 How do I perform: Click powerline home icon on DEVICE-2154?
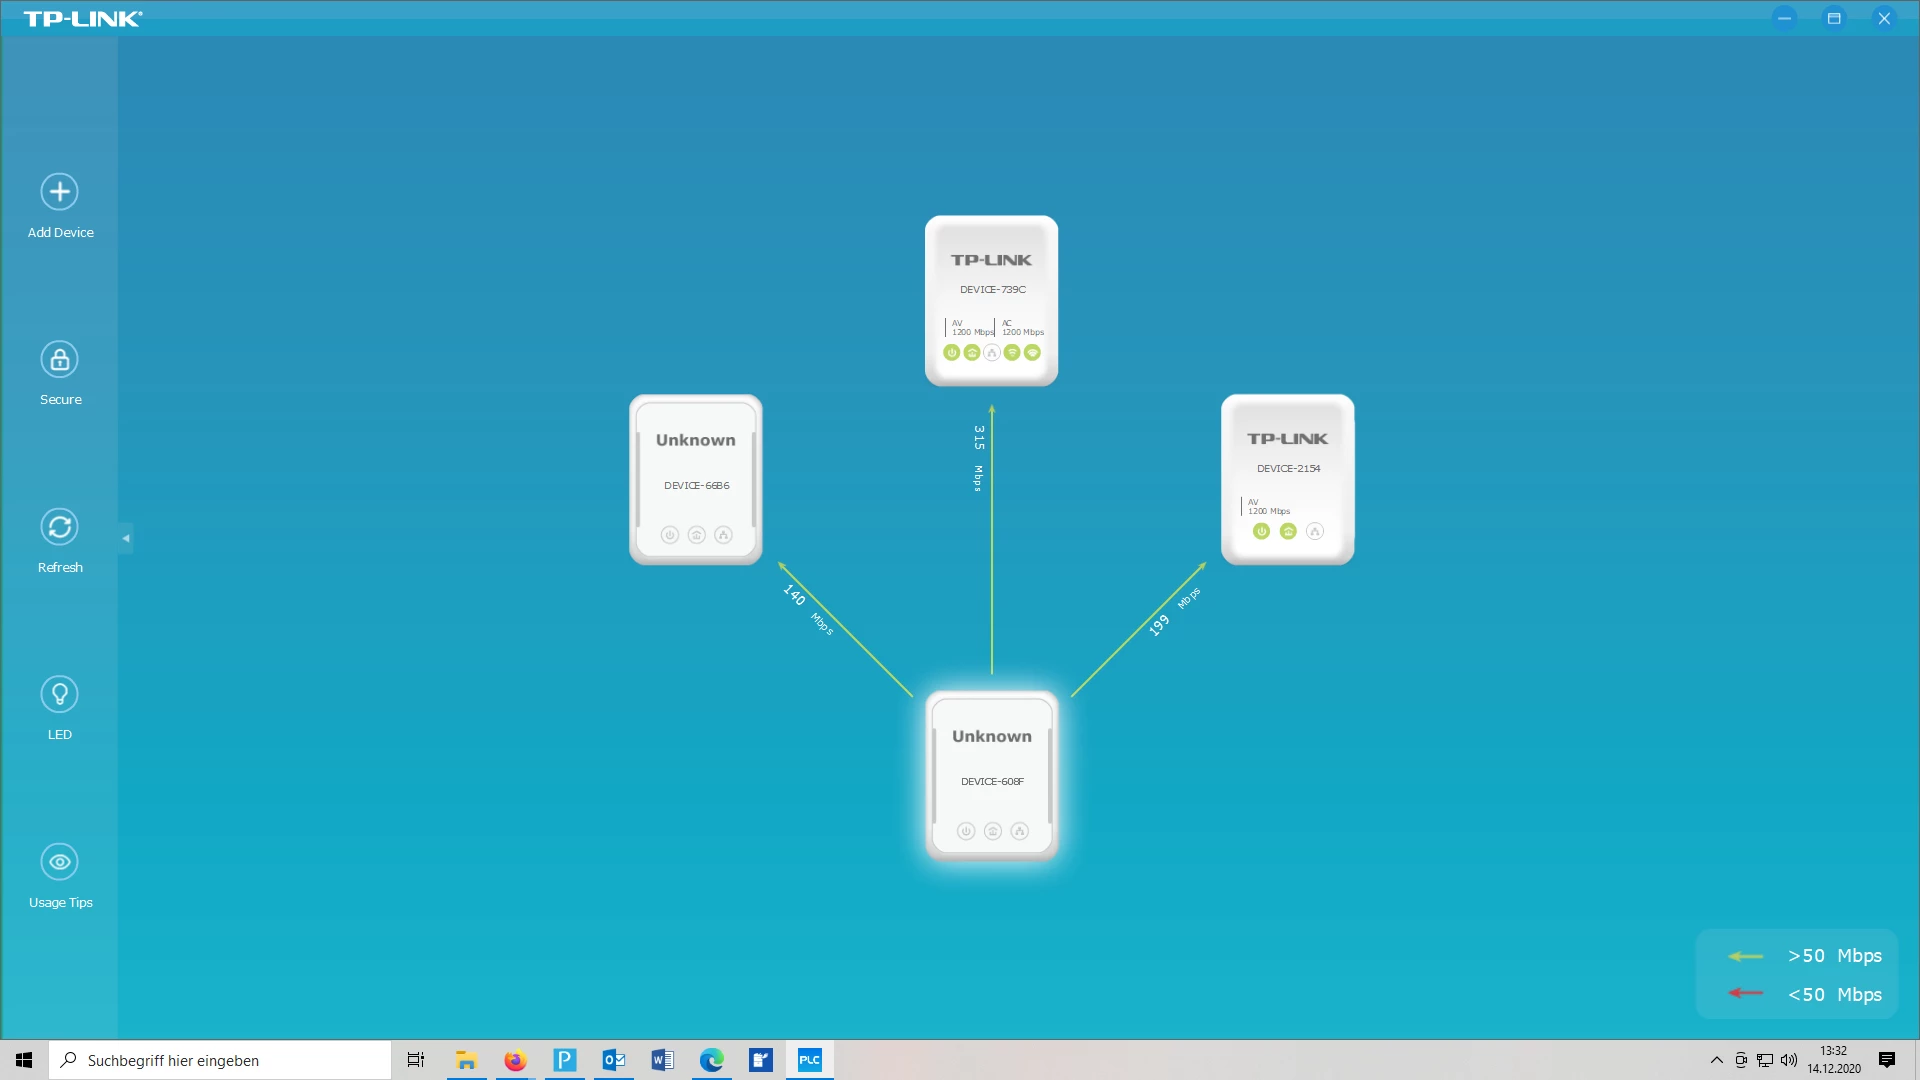pos(1288,531)
